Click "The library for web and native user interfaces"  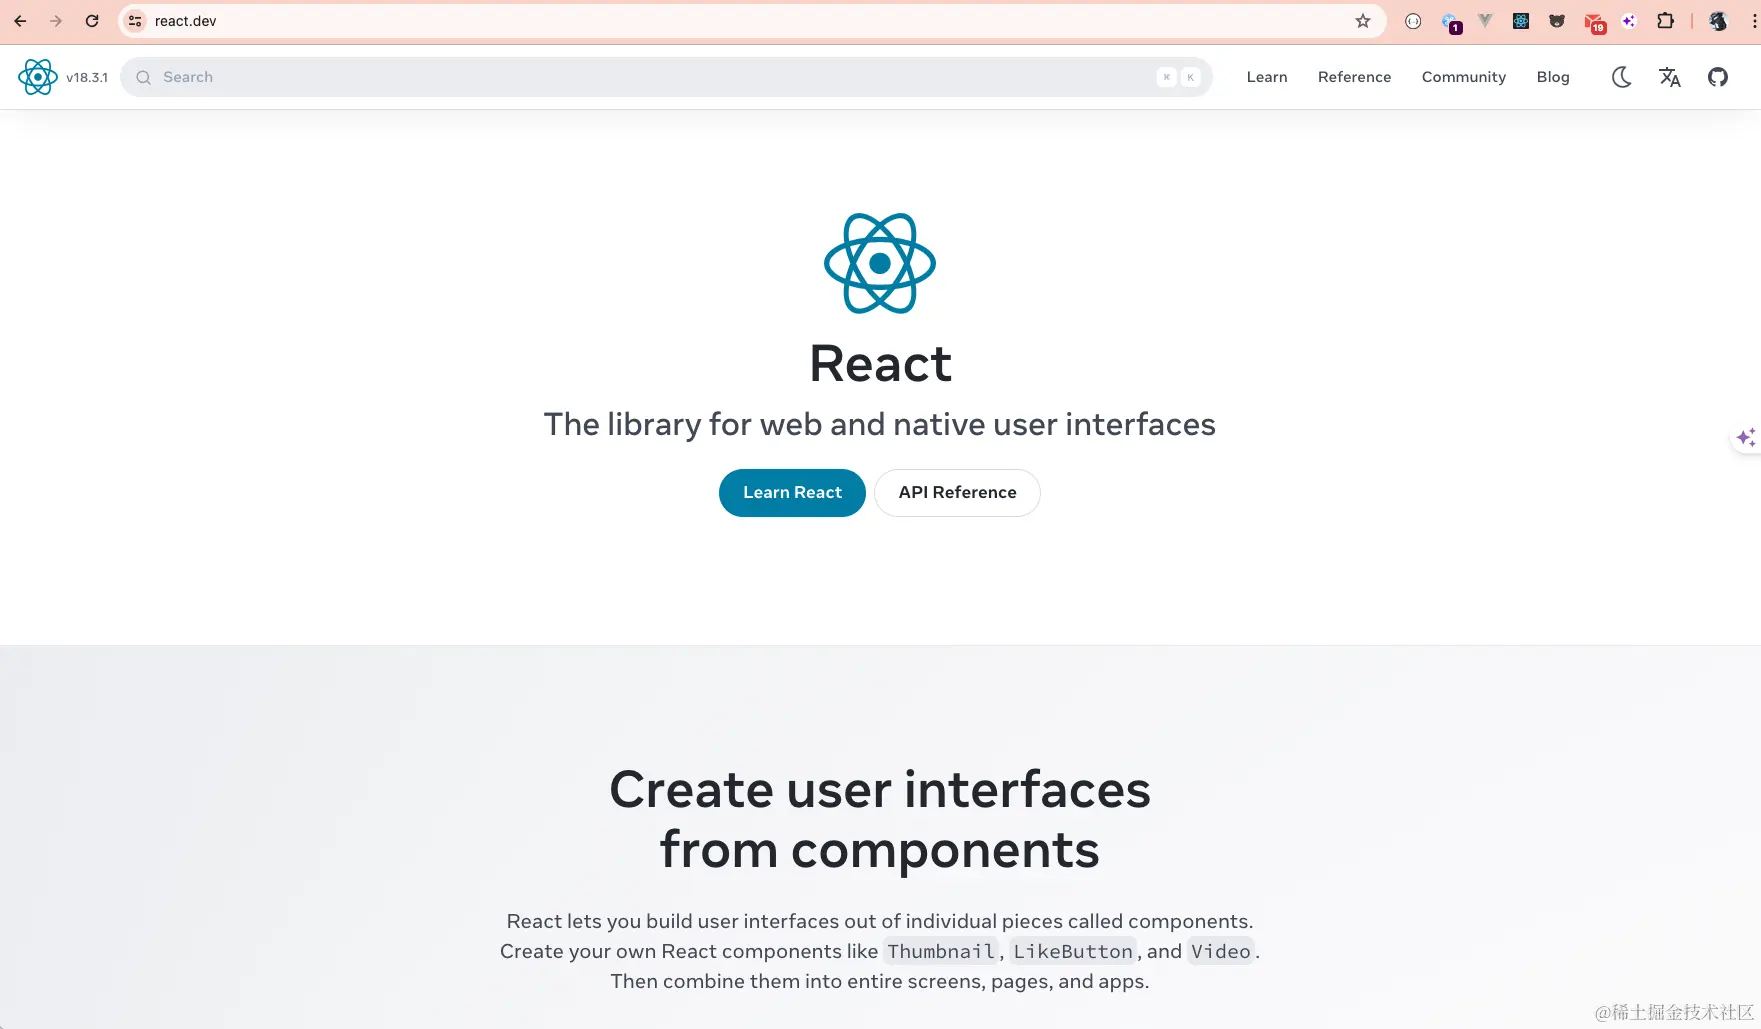880,425
